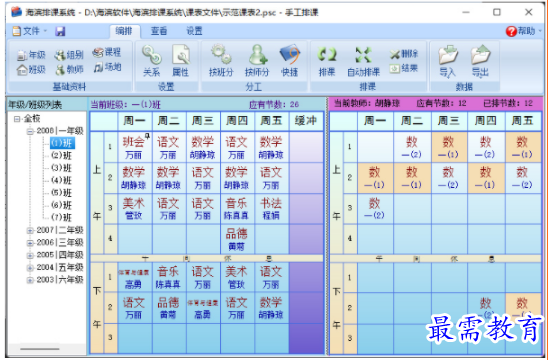Collapse the 2008|一年级 tree node
The width and height of the screenshot is (550, 360).
30,132
